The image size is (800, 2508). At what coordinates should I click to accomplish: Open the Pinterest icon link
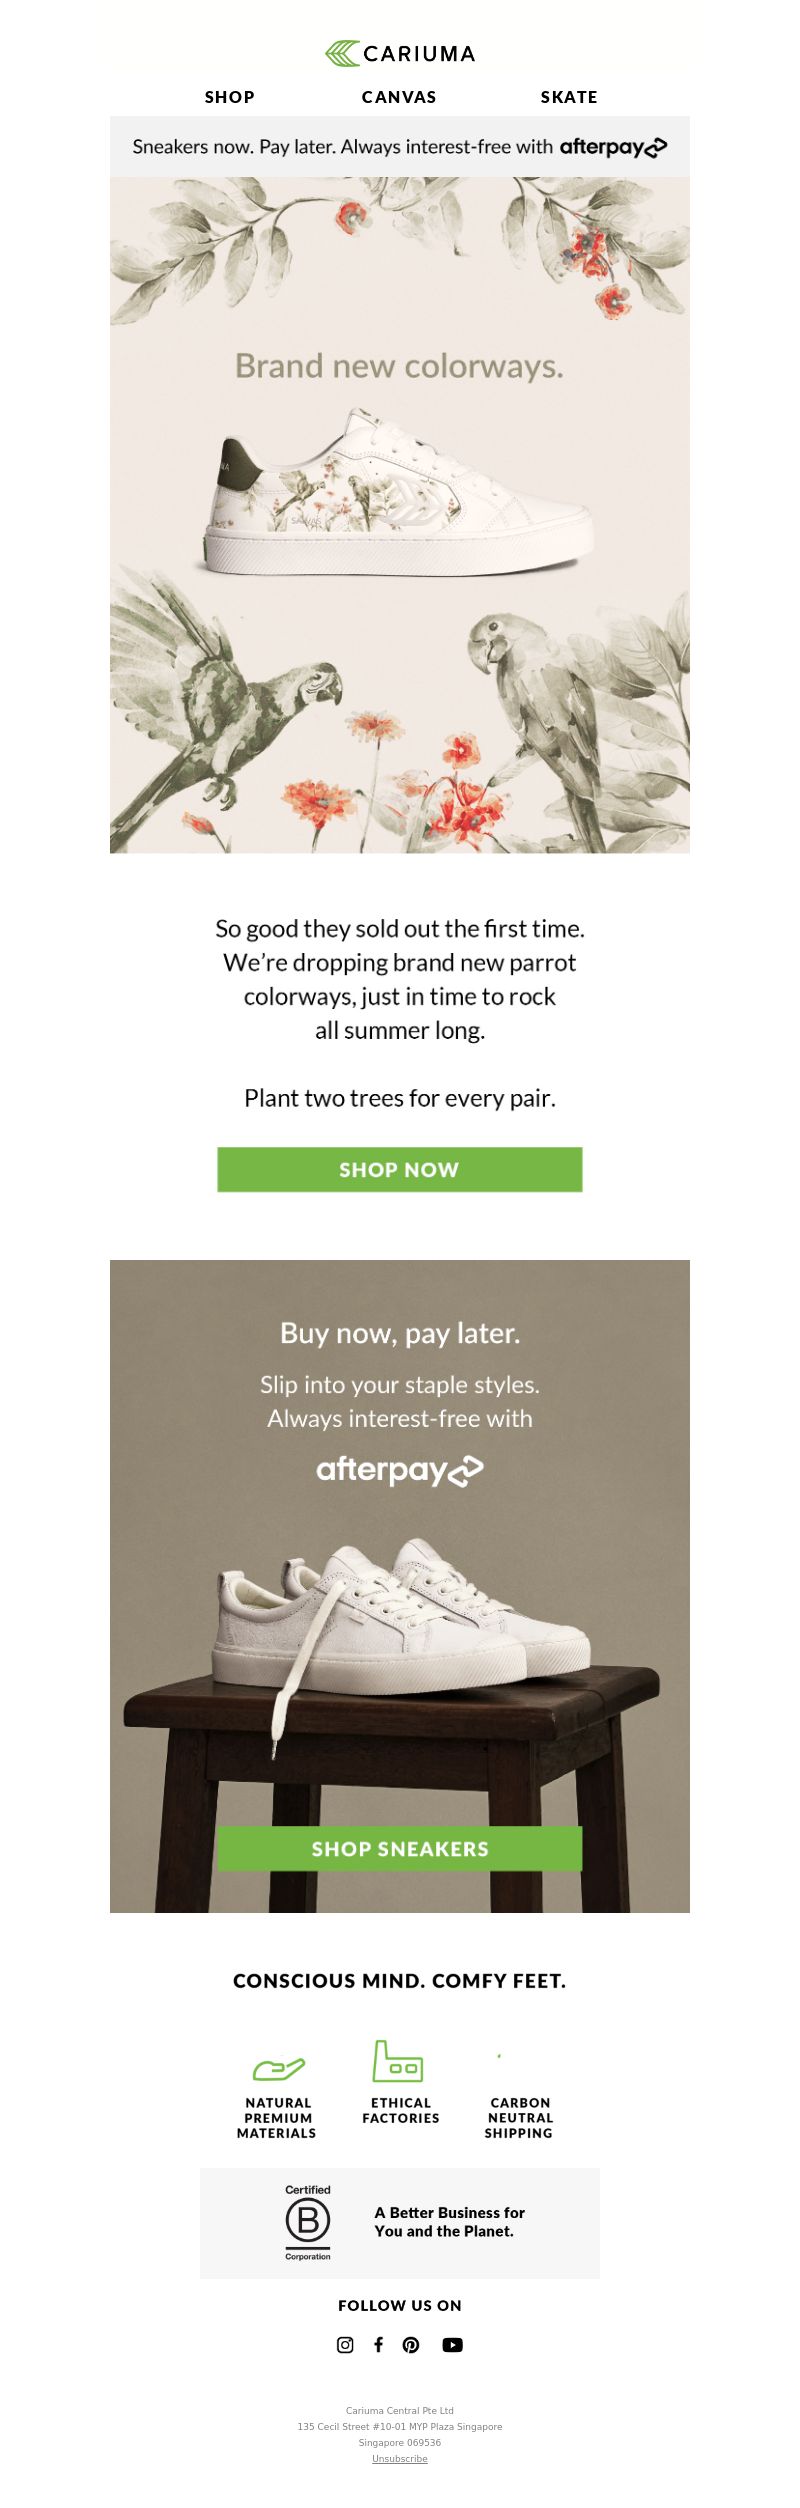point(411,2345)
